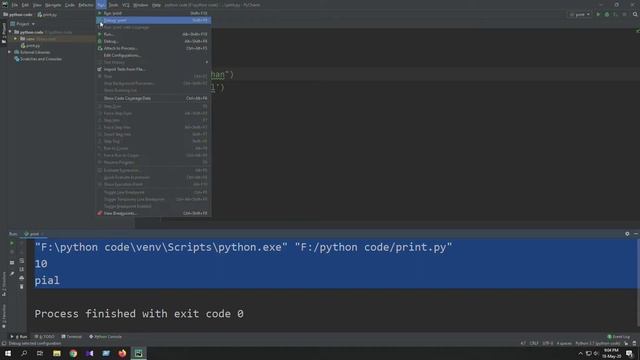
Task: Select Scratches and Consoles item
Action: [38, 59]
